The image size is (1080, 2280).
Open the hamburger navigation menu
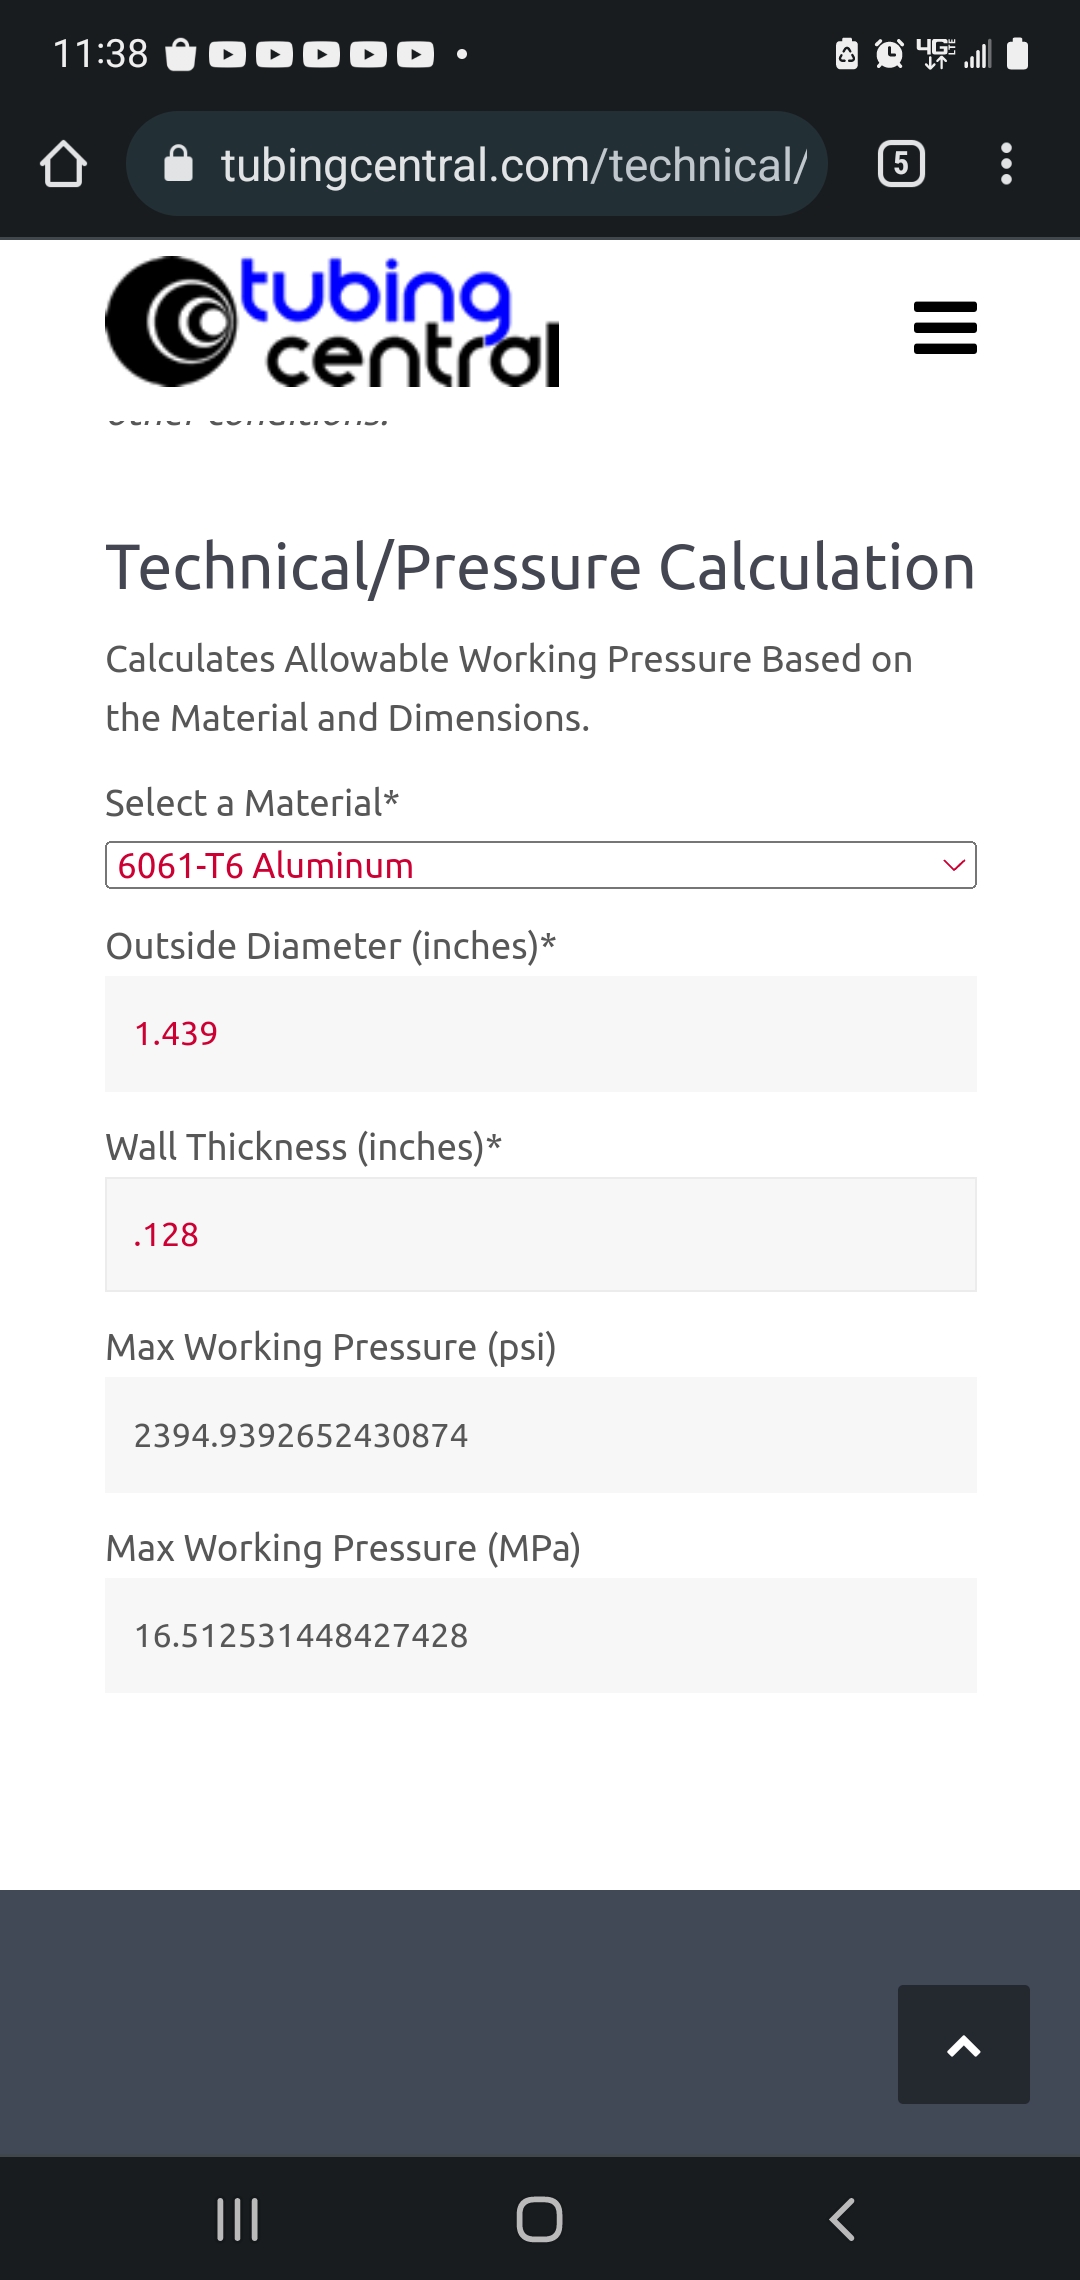pos(945,328)
